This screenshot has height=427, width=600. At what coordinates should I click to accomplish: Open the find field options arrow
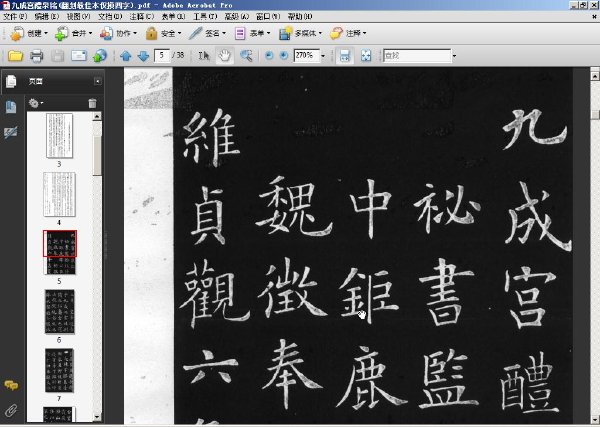point(454,56)
